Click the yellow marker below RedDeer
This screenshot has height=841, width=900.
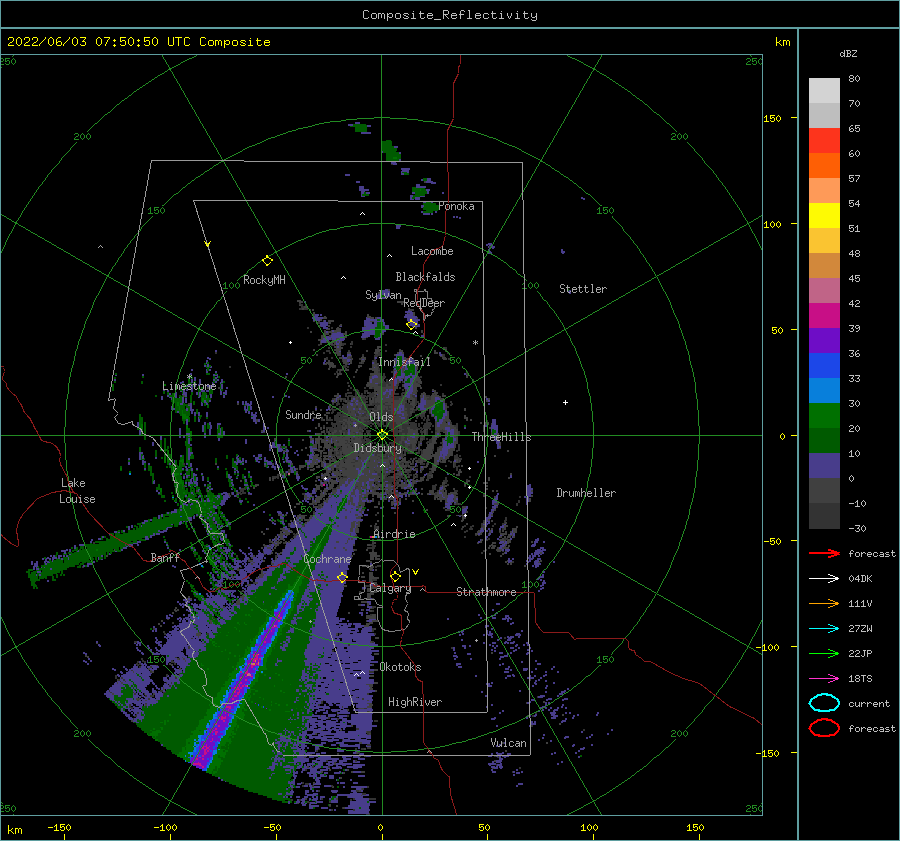412,324
